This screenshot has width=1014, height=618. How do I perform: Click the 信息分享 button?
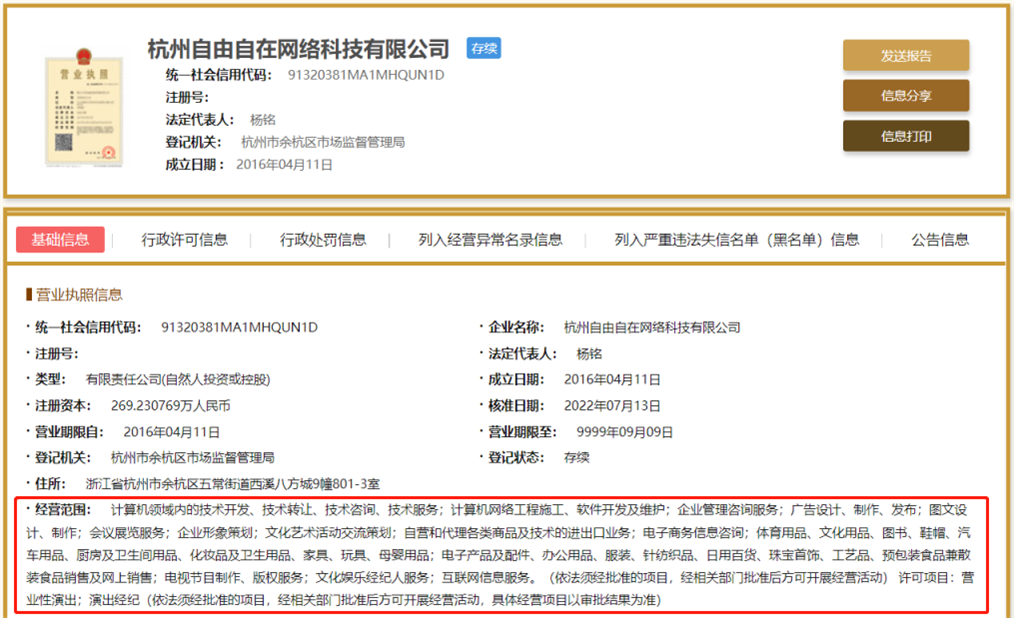click(905, 96)
